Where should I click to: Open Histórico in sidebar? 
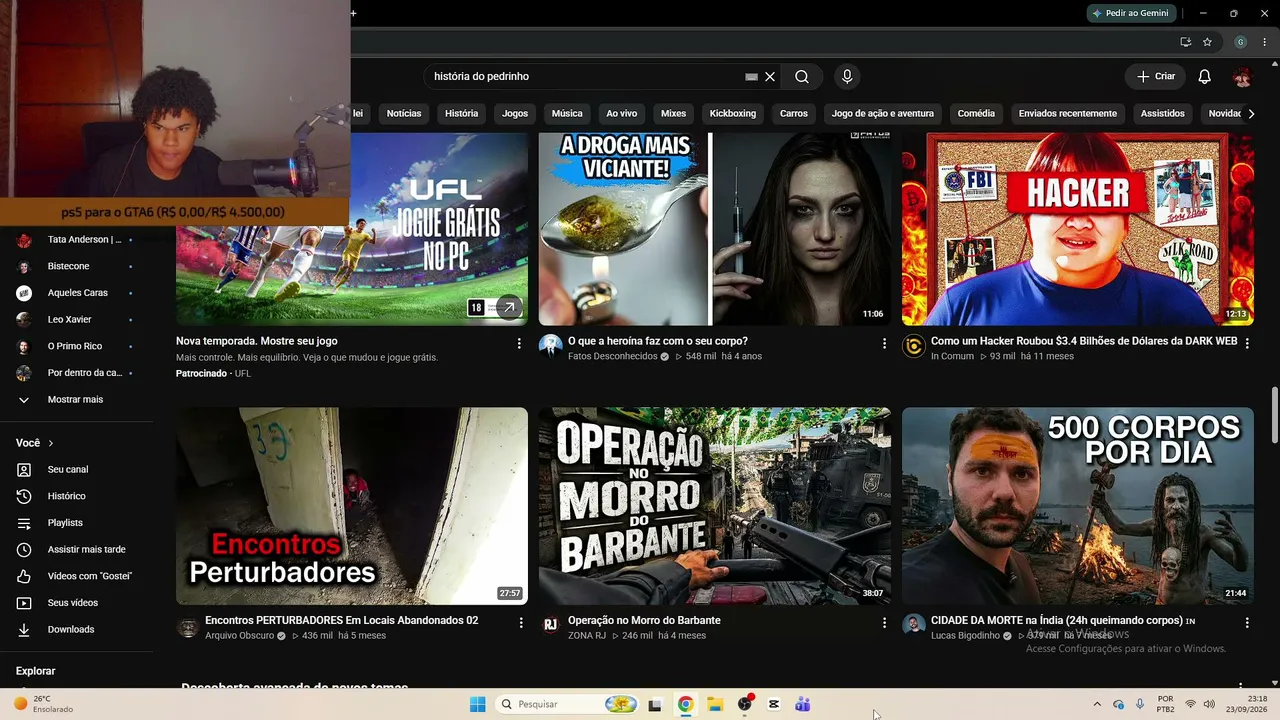(66, 496)
